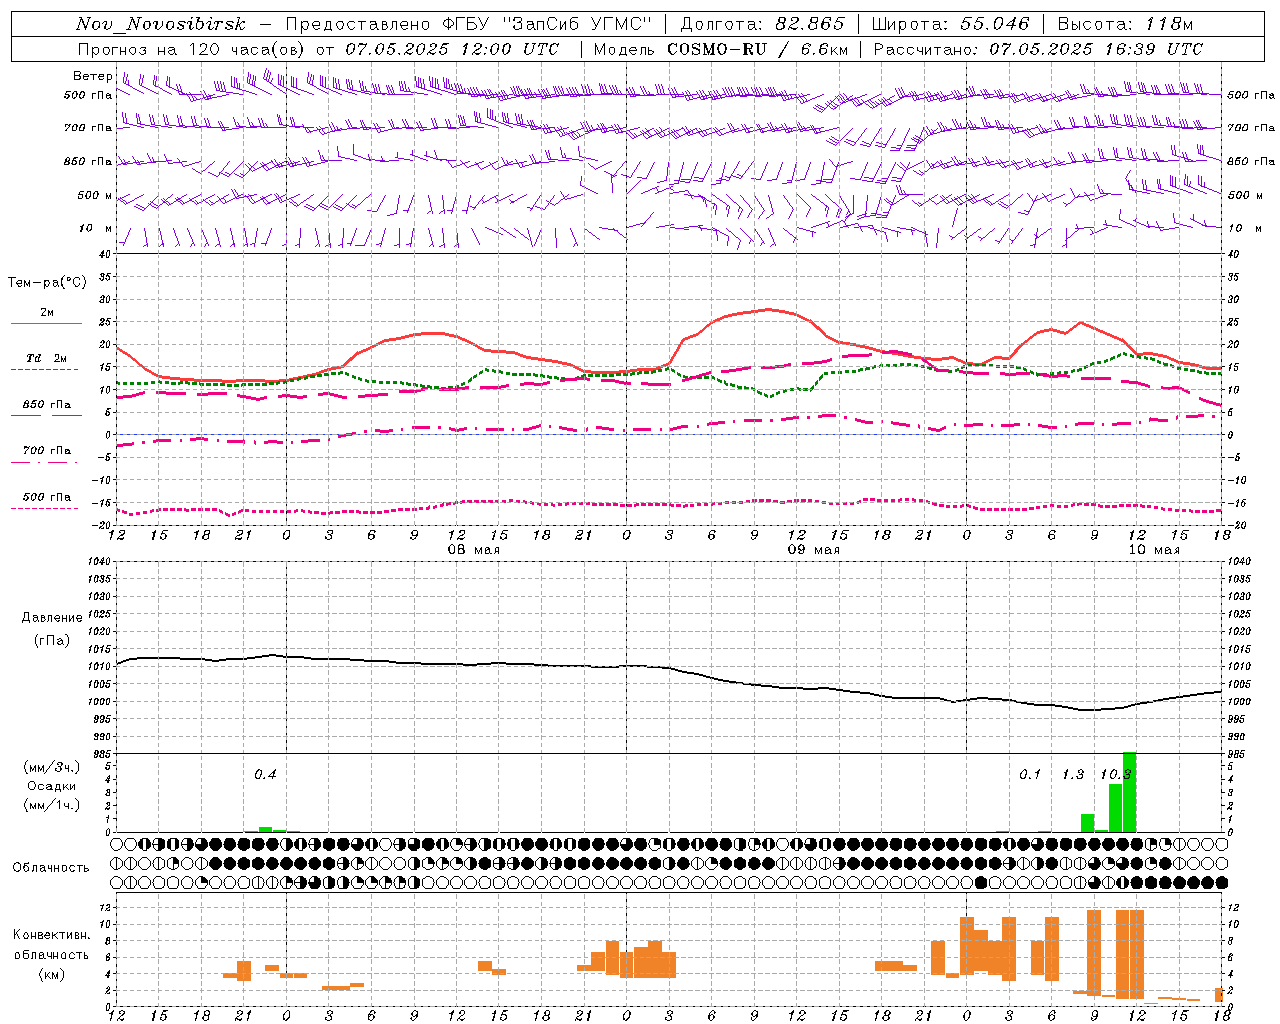The image size is (1280, 1024).
Task: Click the 'Td 2м' dew point legend label
Action: click(47, 358)
